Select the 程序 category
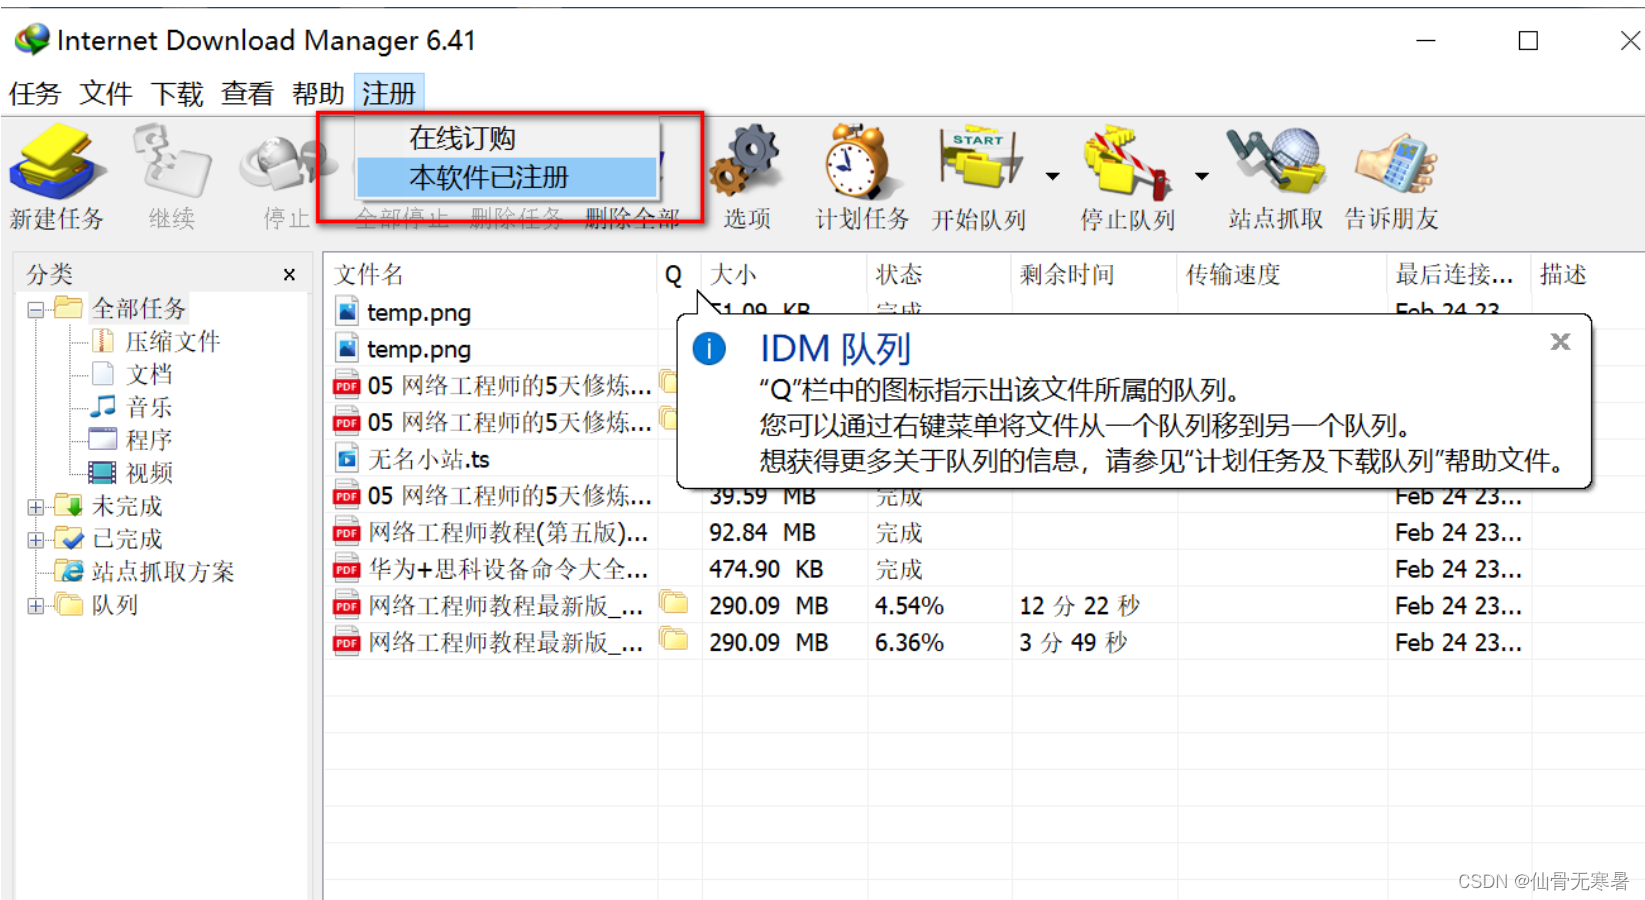The width and height of the screenshot is (1645, 900). click(x=149, y=440)
